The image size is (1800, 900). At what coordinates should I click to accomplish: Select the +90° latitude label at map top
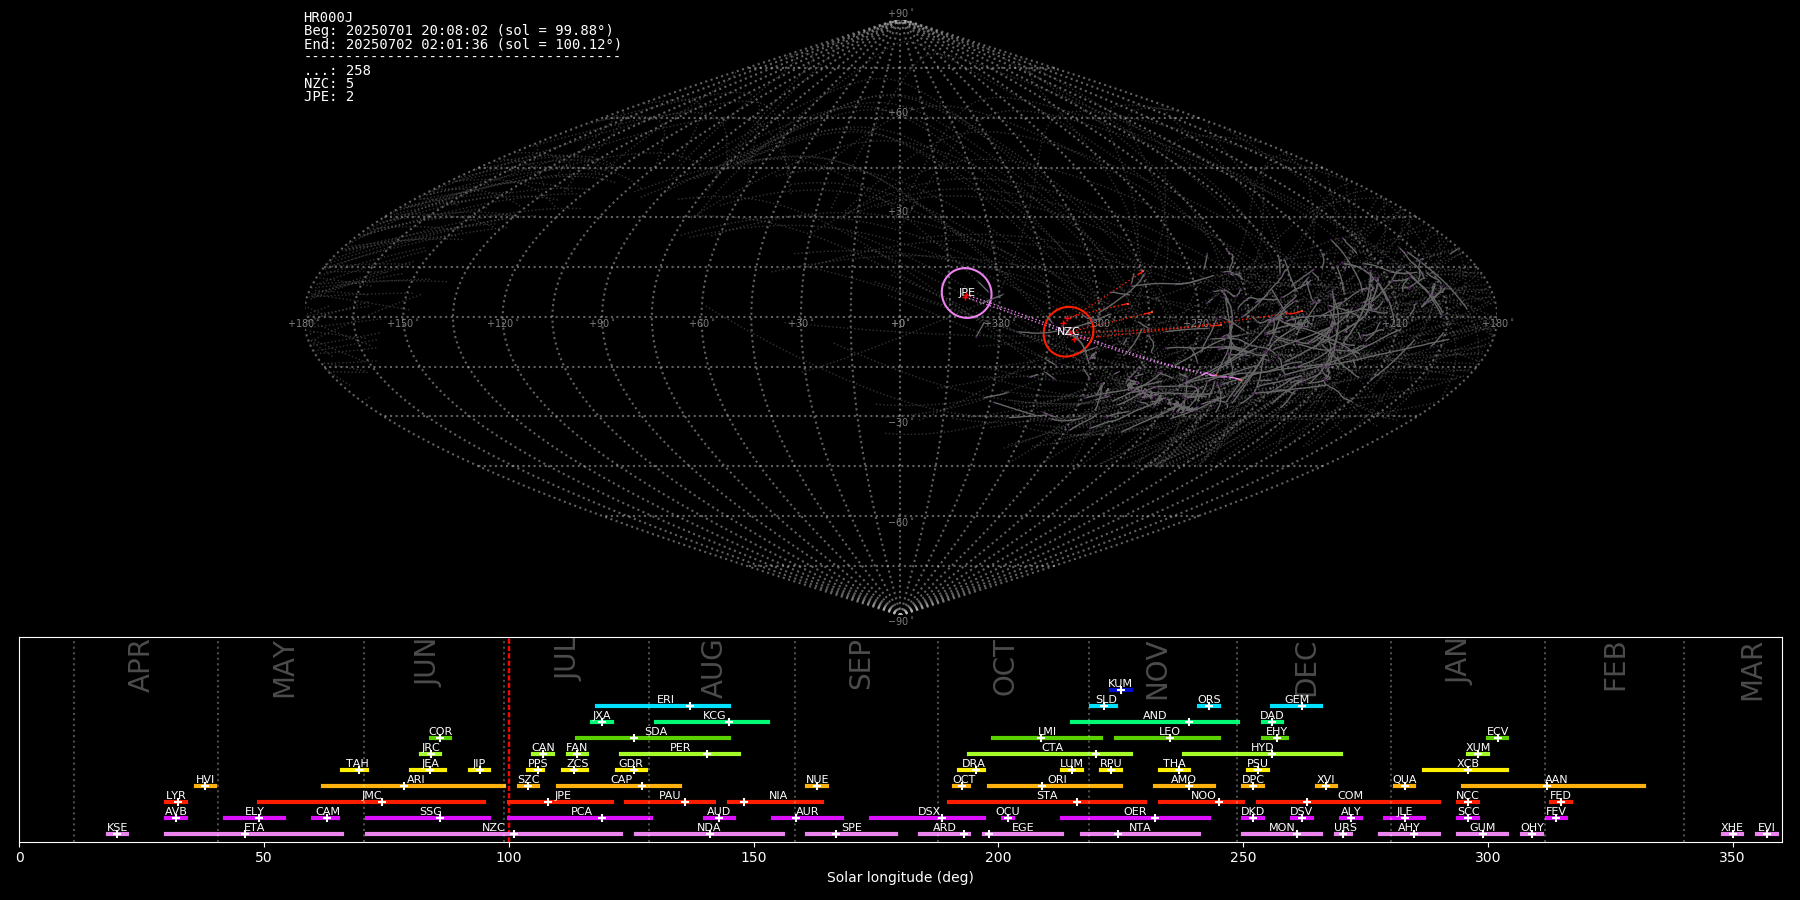(x=901, y=13)
